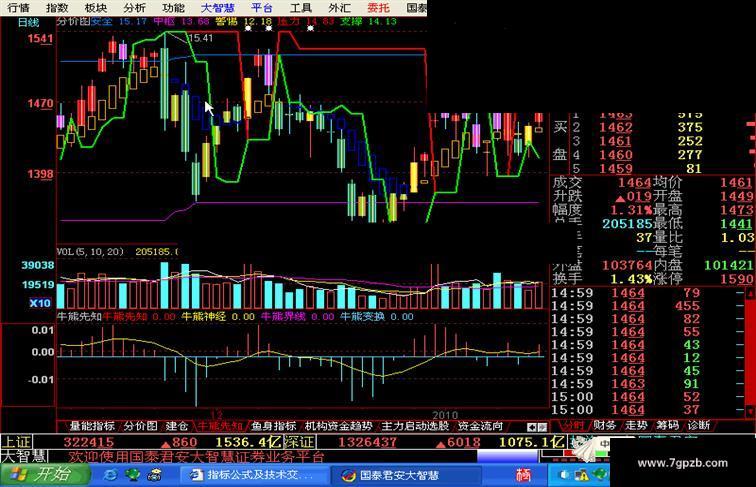Viewport: 756px width, 487px height.
Task: Click the 日线 period label
Action: tap(28, 22)
